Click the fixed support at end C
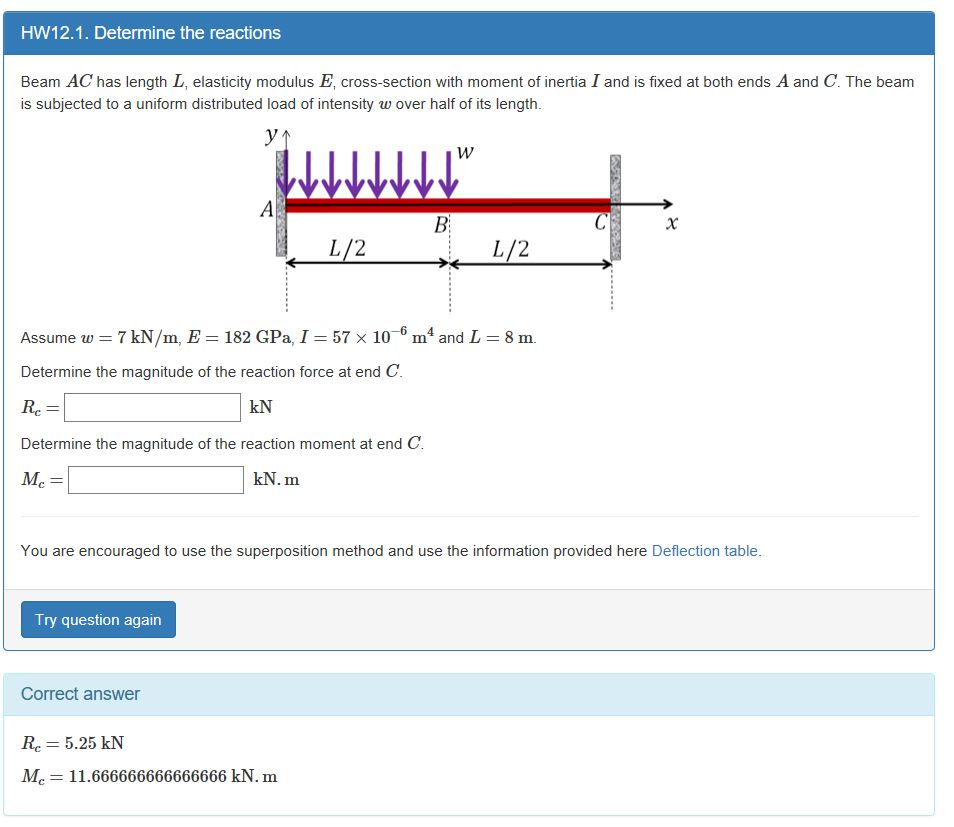The image size is (954, 827). [x=615, y=207]
